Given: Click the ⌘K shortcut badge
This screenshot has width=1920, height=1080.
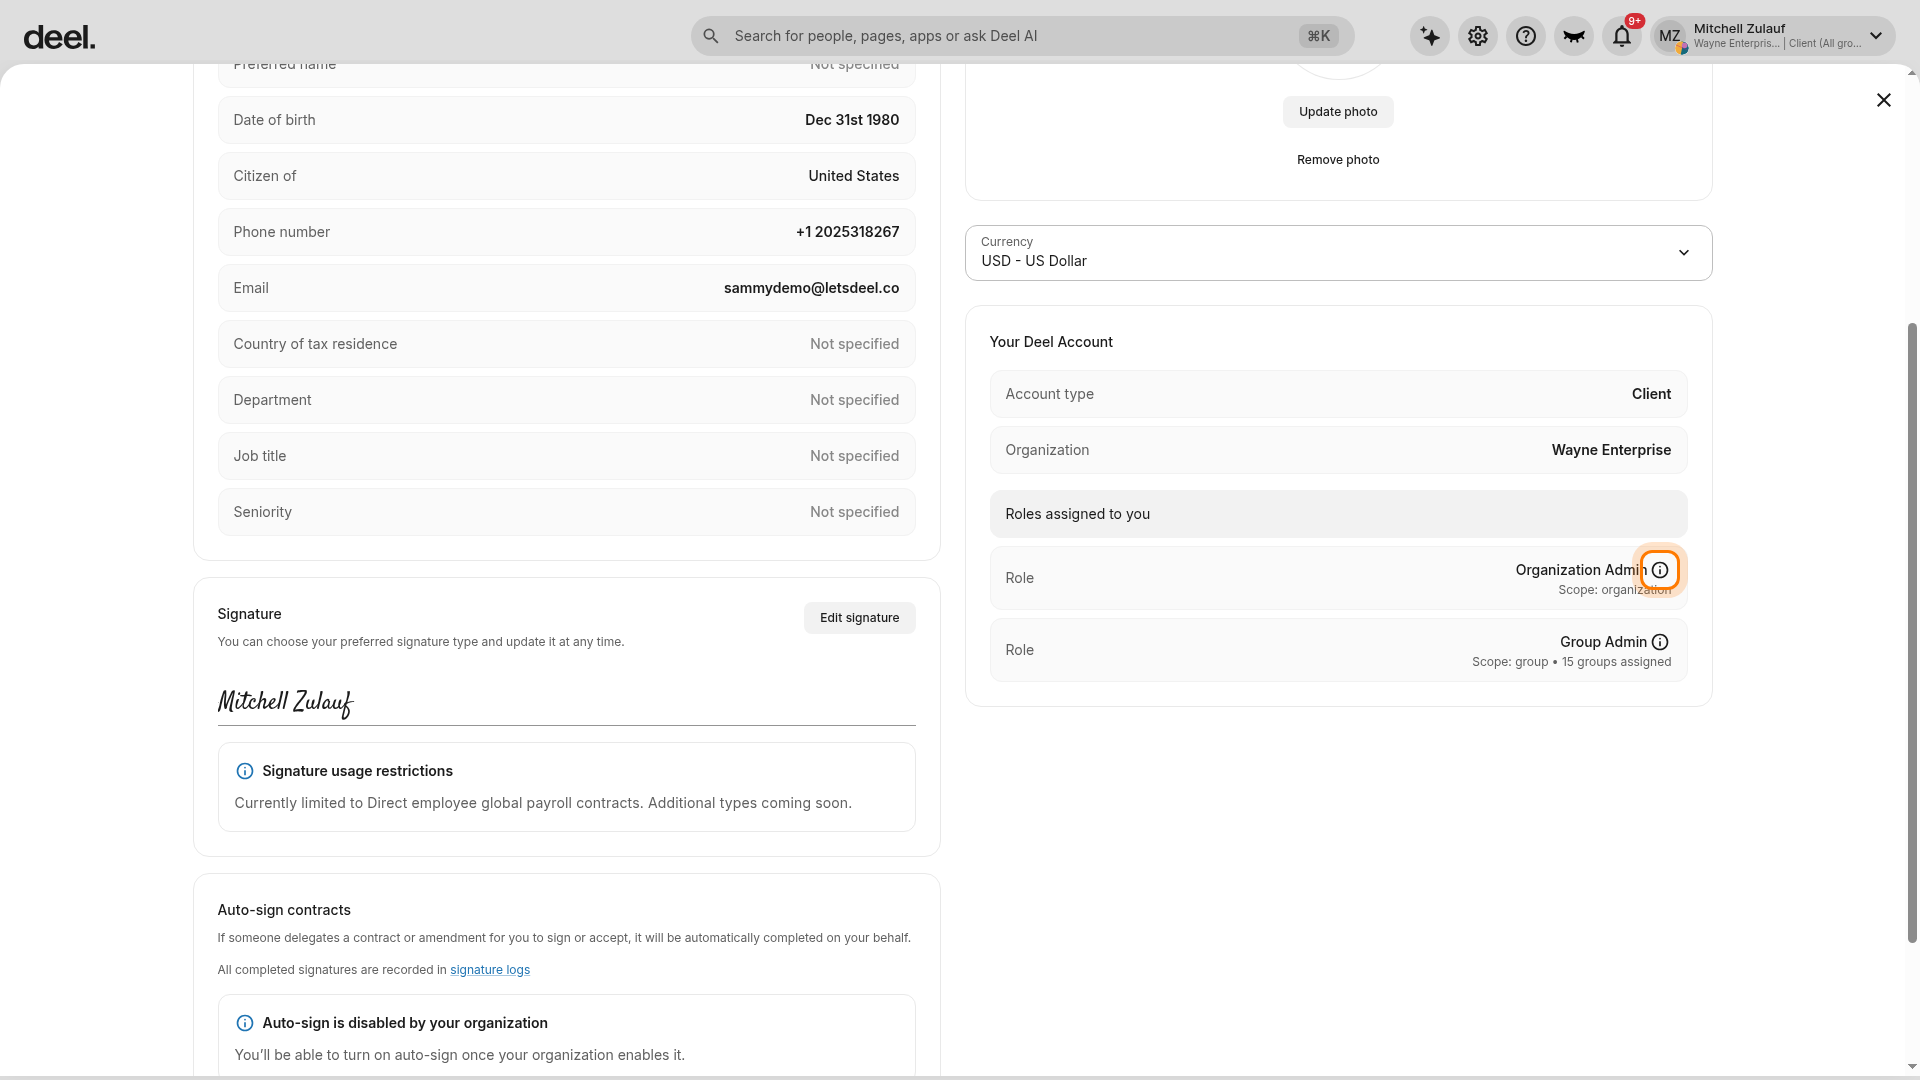Looking at the screenshot, I should [1319, 36].
